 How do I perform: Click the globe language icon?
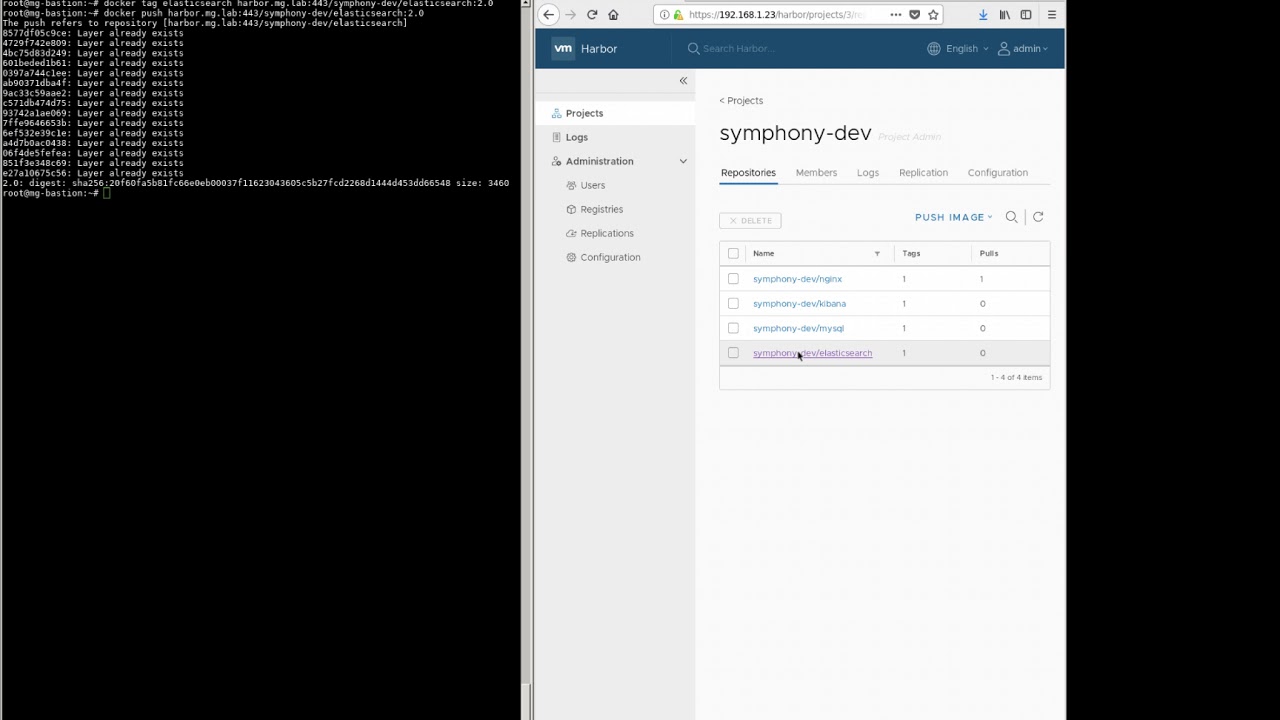[x=934, y=48]
